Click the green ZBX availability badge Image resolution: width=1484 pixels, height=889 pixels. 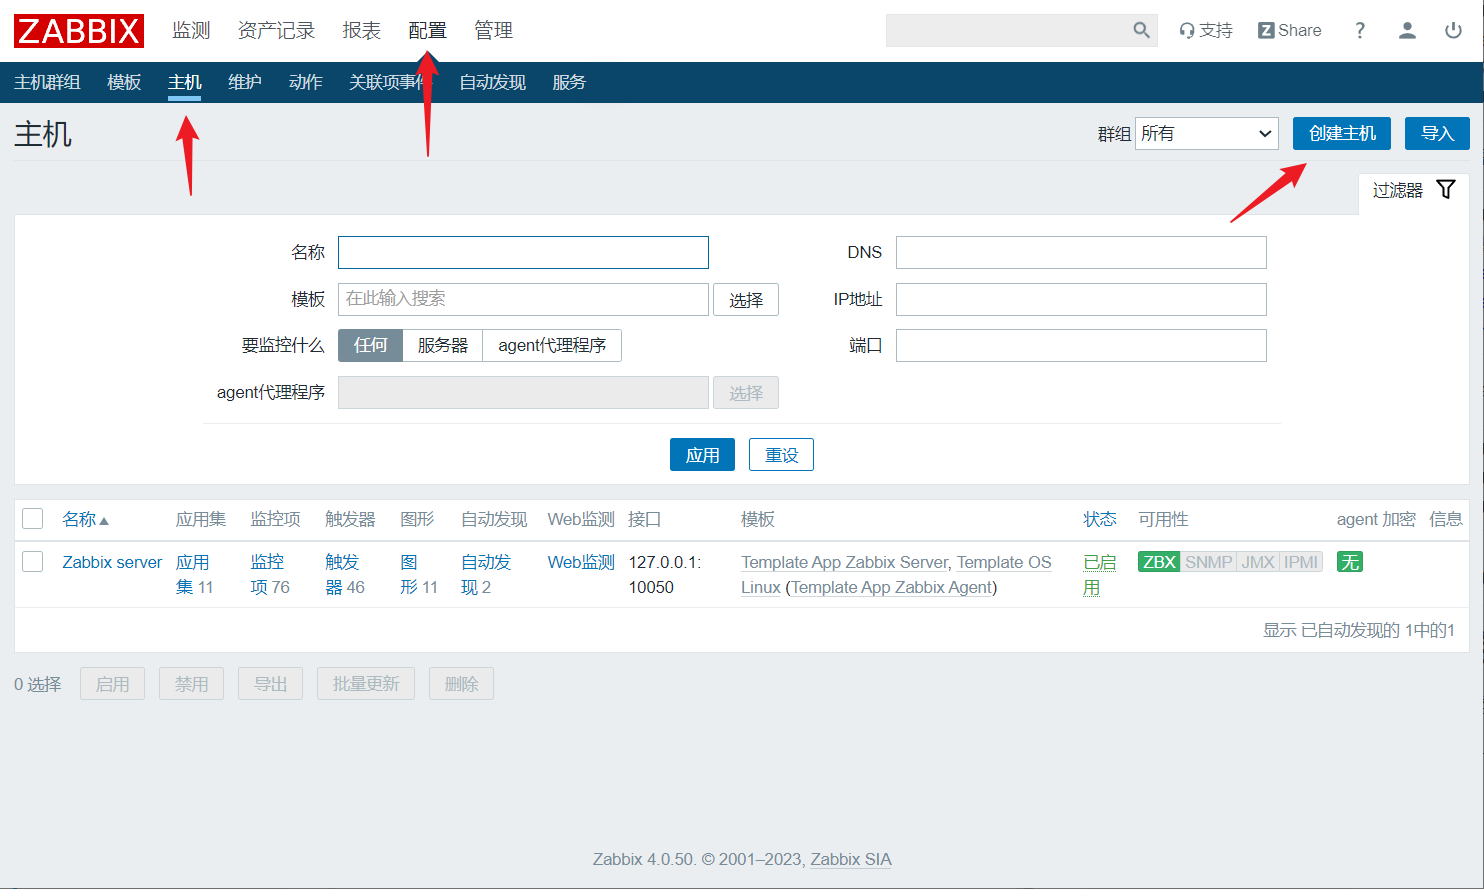pos(1158,562)
